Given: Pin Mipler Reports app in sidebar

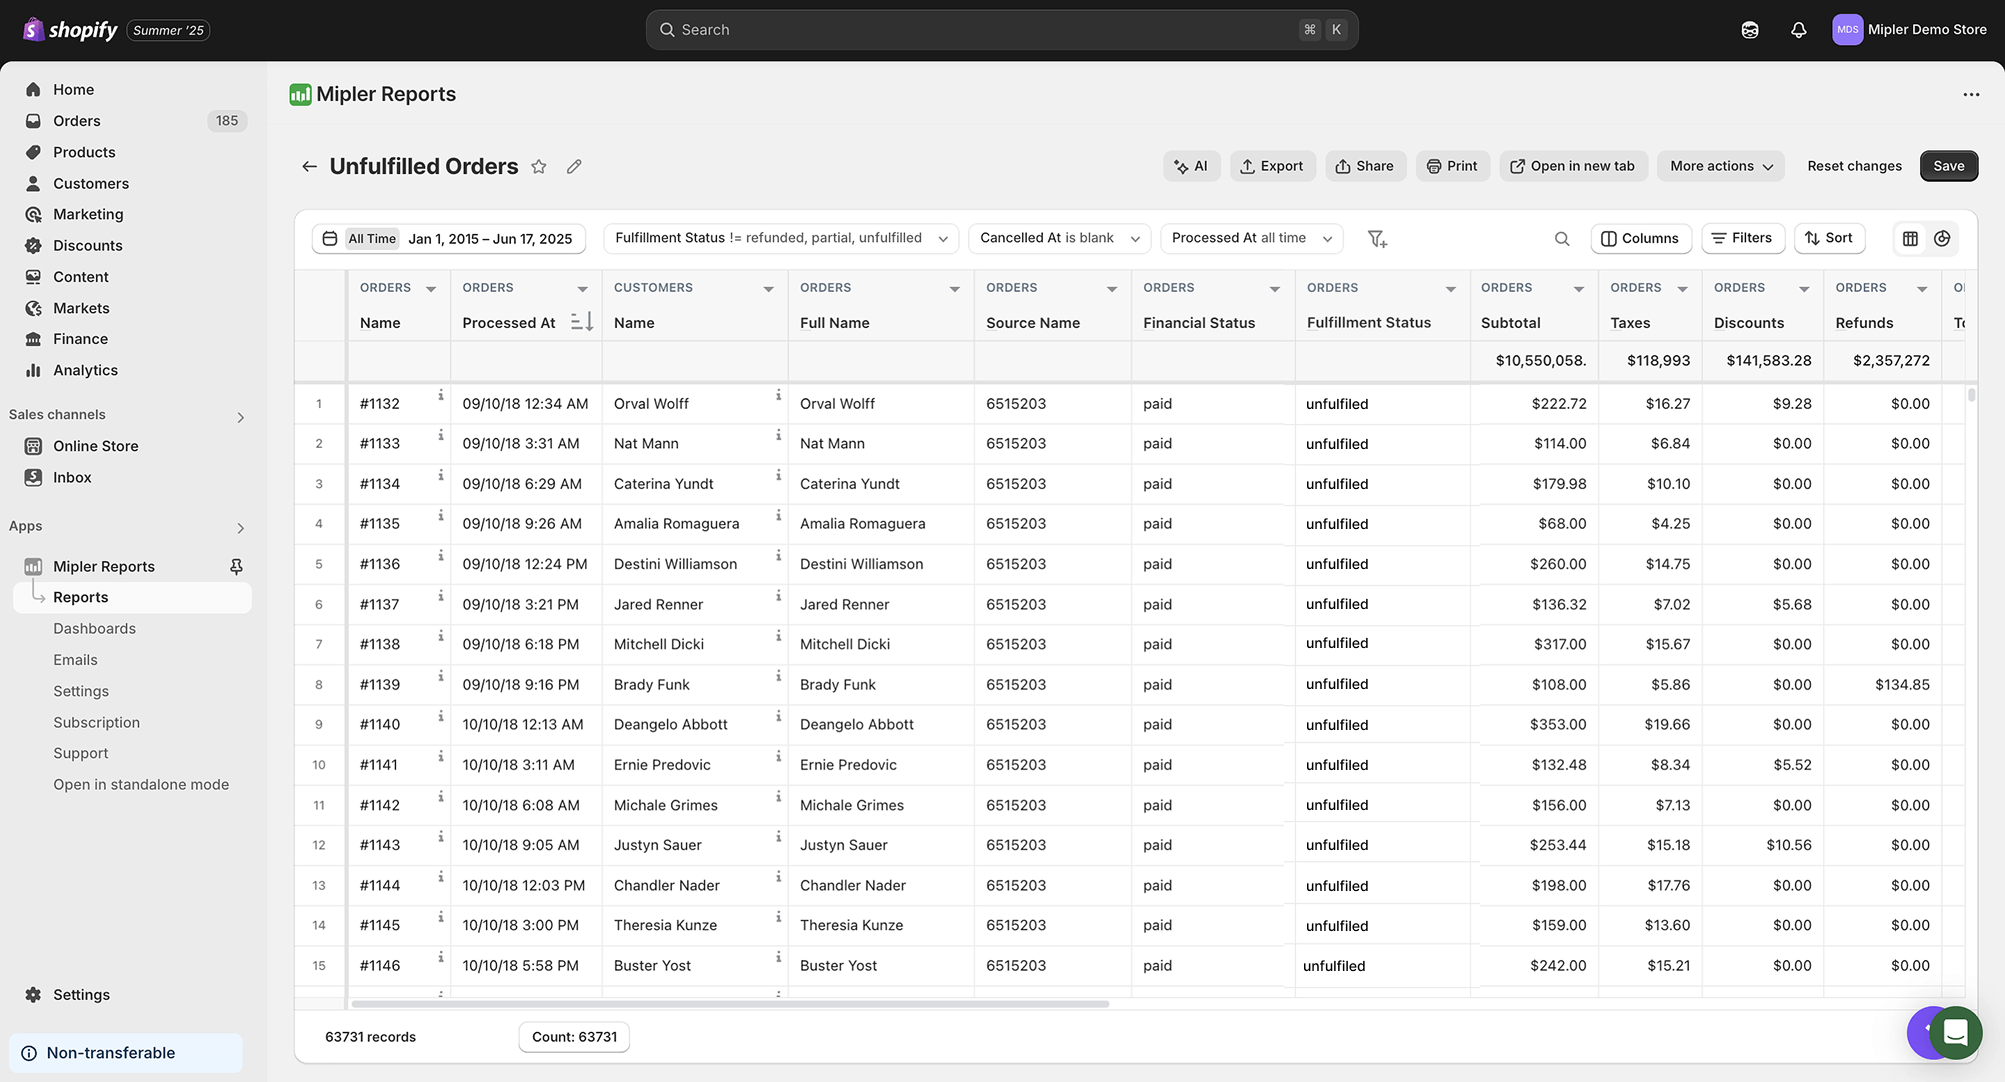Looking at the screenshot, I should 236,567.
